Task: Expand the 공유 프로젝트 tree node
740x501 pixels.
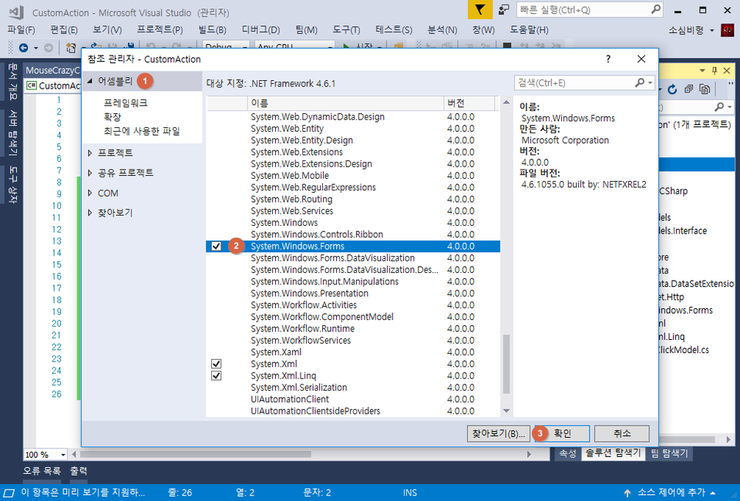Action: click(x=90, y=173)
